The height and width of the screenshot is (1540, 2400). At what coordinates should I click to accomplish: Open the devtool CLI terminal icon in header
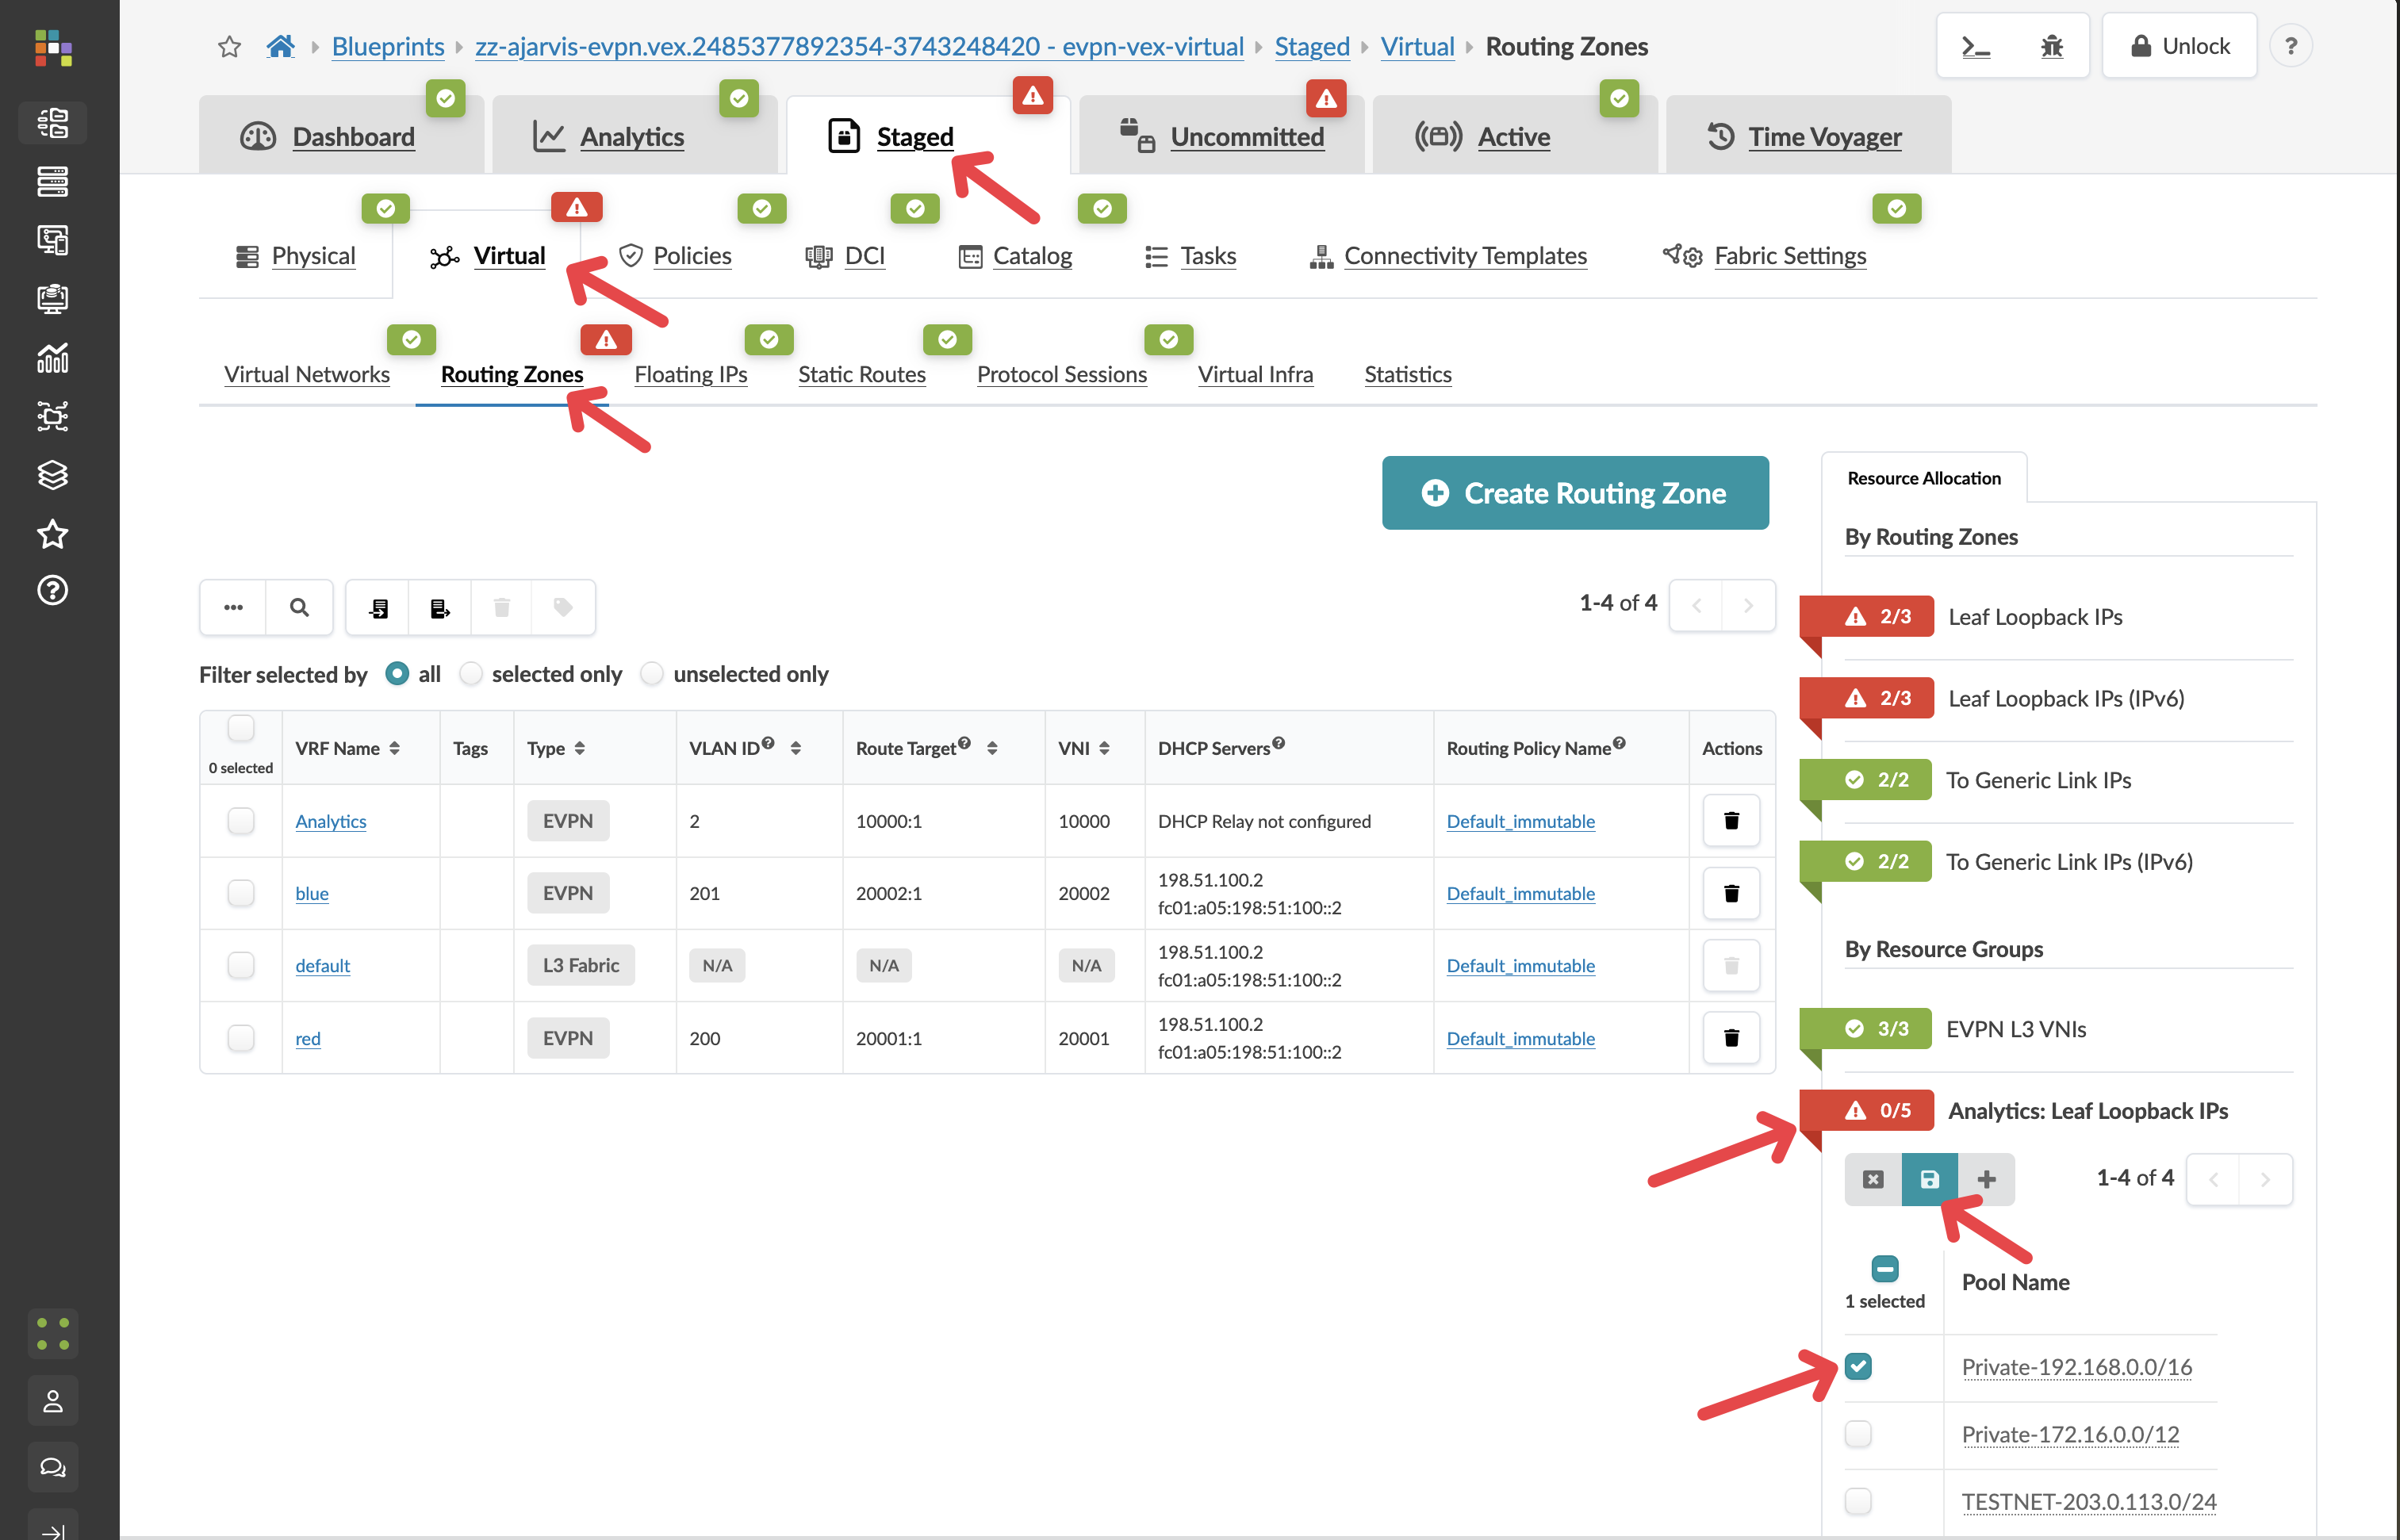click(1976, 45)
